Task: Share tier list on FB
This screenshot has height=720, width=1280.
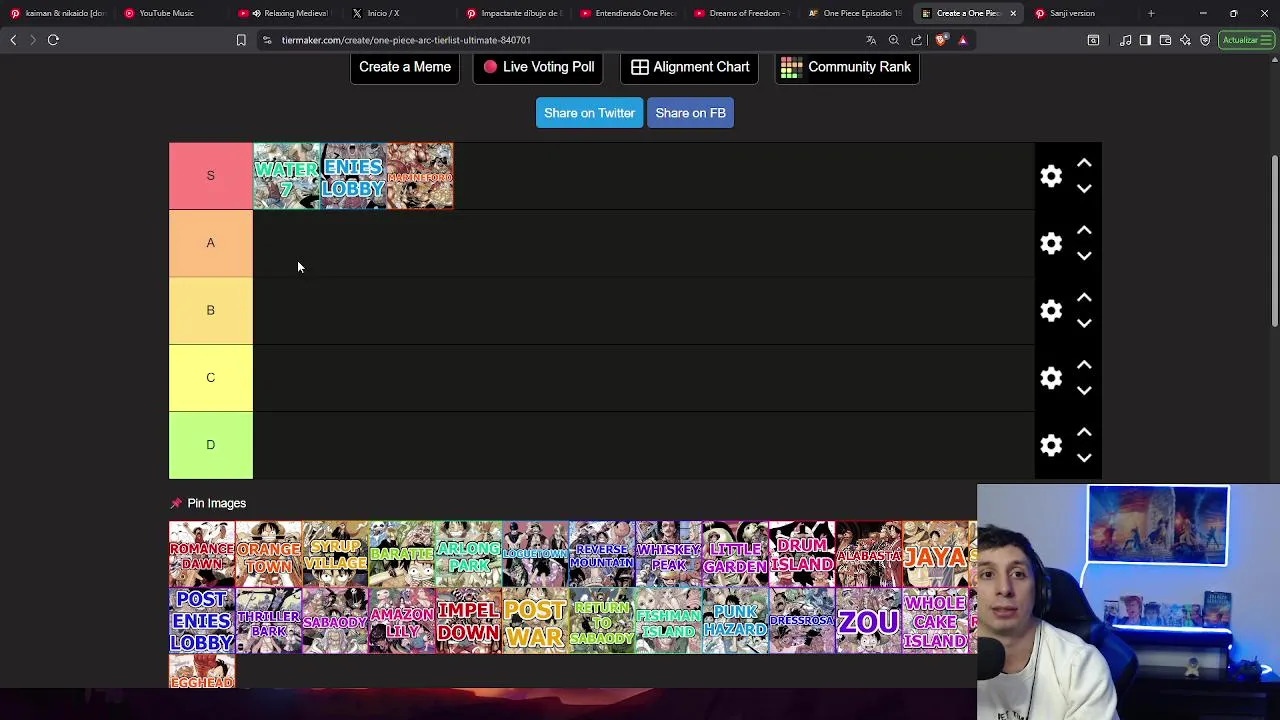Action: 690,113
